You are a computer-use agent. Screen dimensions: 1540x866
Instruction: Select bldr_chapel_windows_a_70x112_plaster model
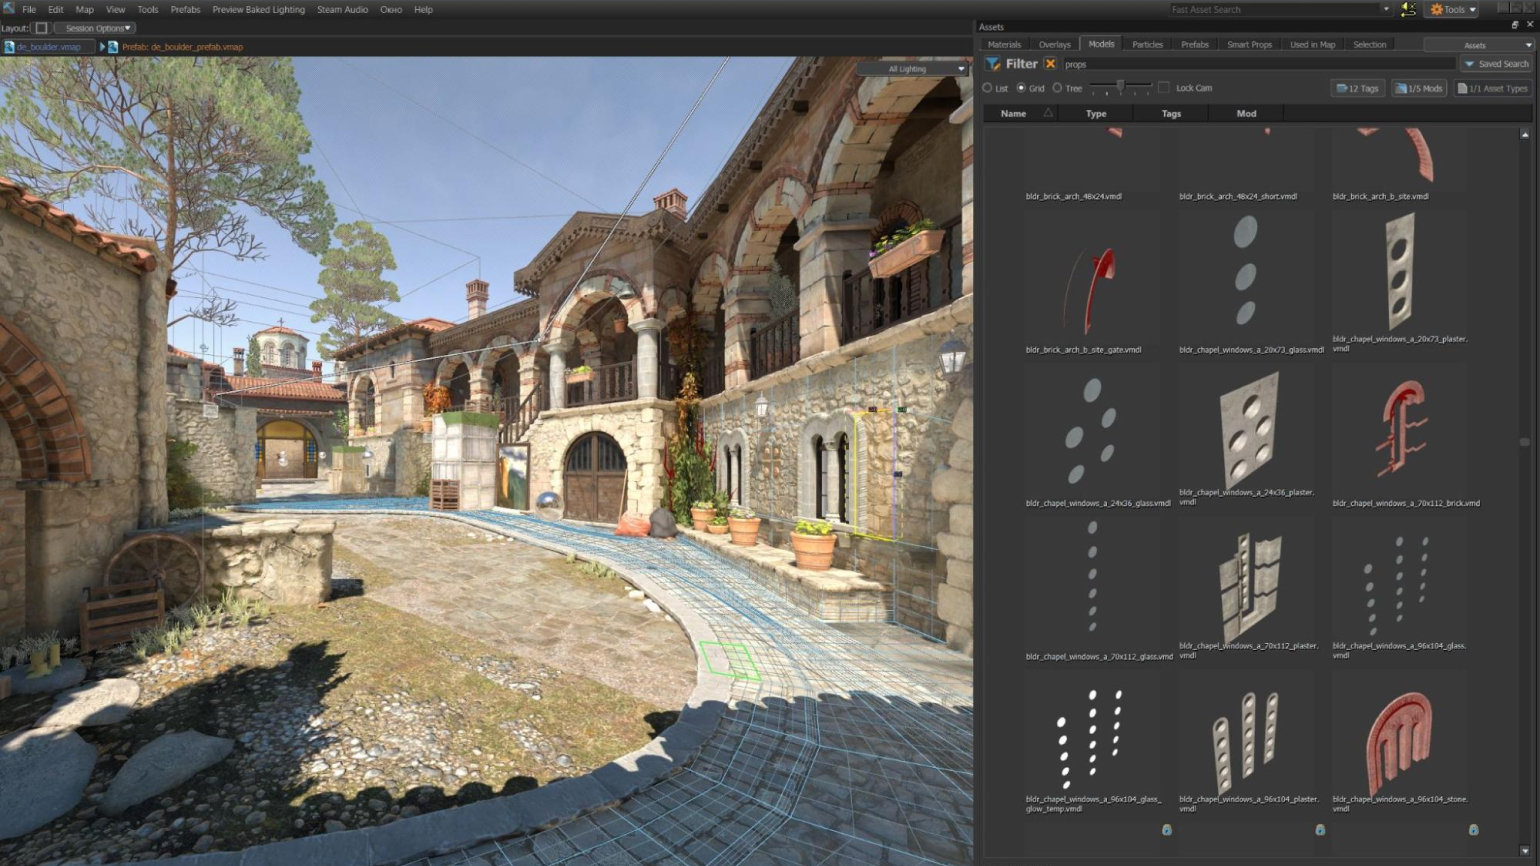click(x=1249, y=587)
